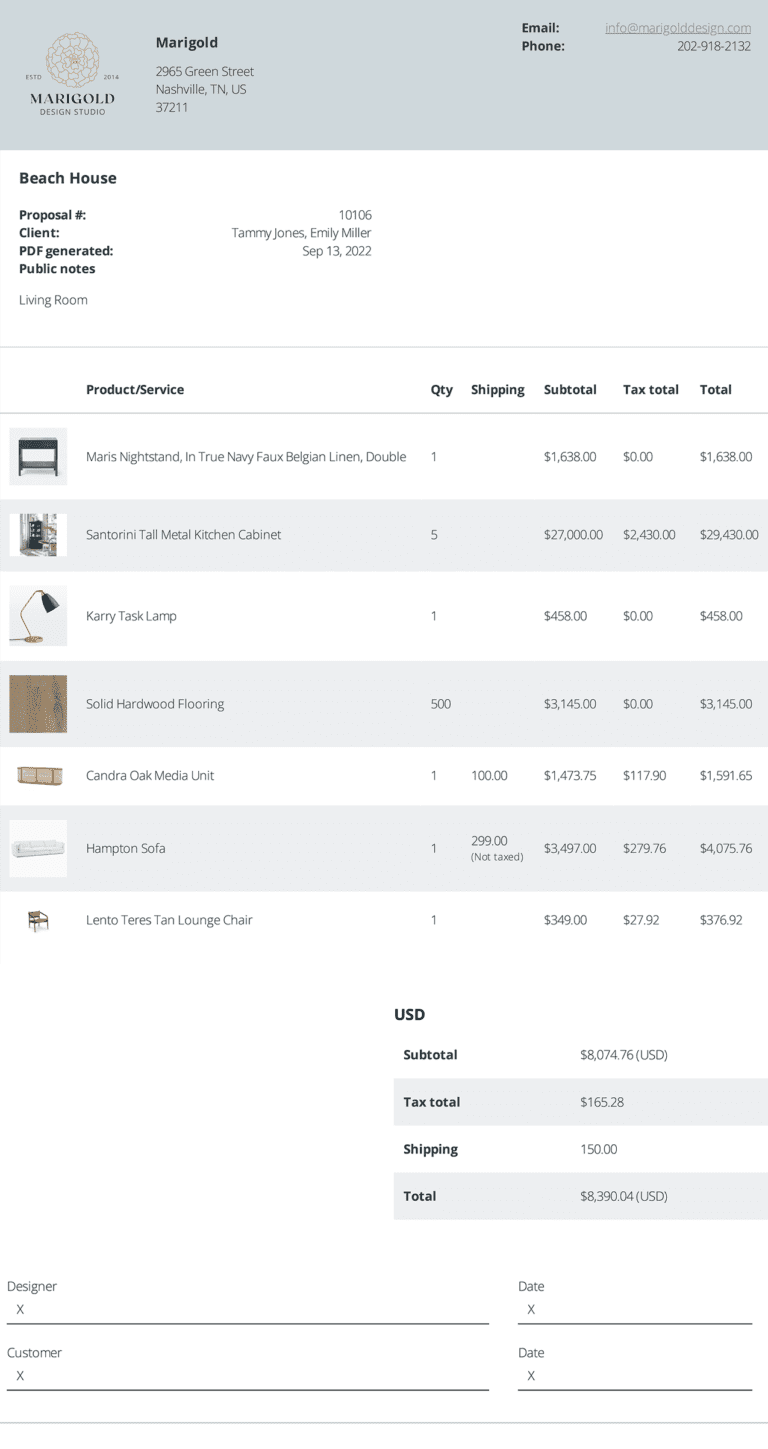
Task: Click the Beach House project title
Action: (x=68, y=178)
